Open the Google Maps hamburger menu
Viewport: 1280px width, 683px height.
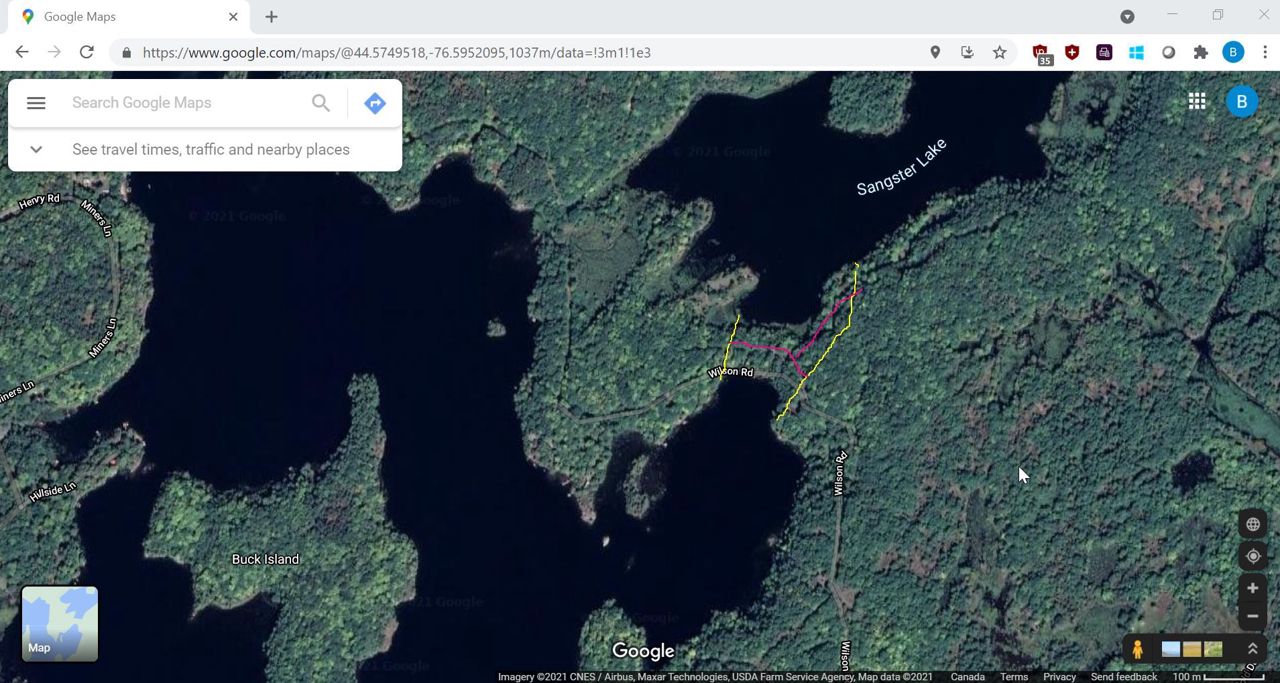pyautogui.click(x=36, y=103)
